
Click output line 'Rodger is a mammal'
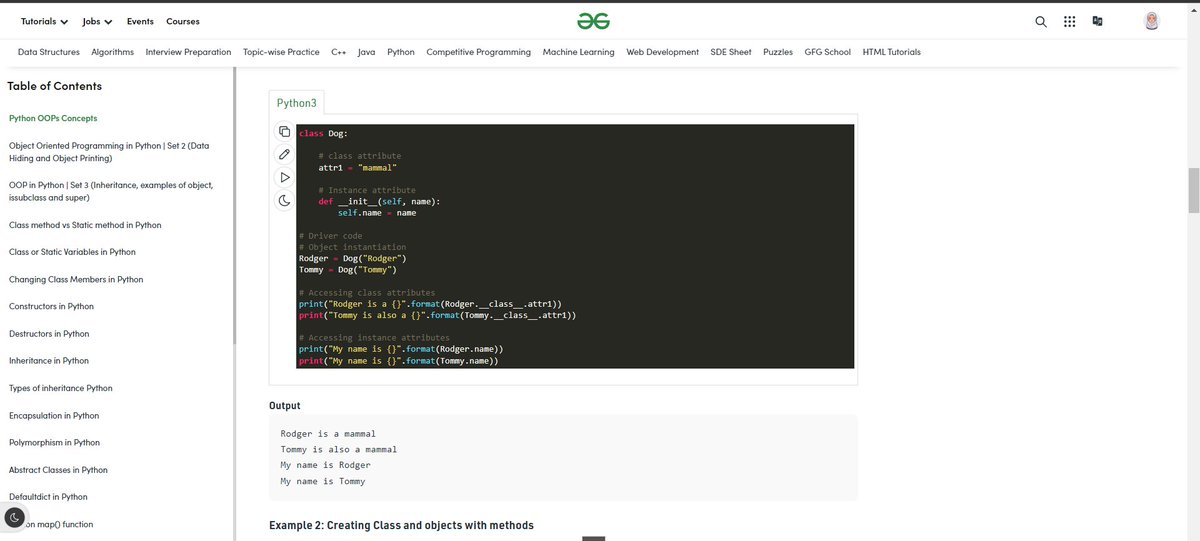[328, 434]
